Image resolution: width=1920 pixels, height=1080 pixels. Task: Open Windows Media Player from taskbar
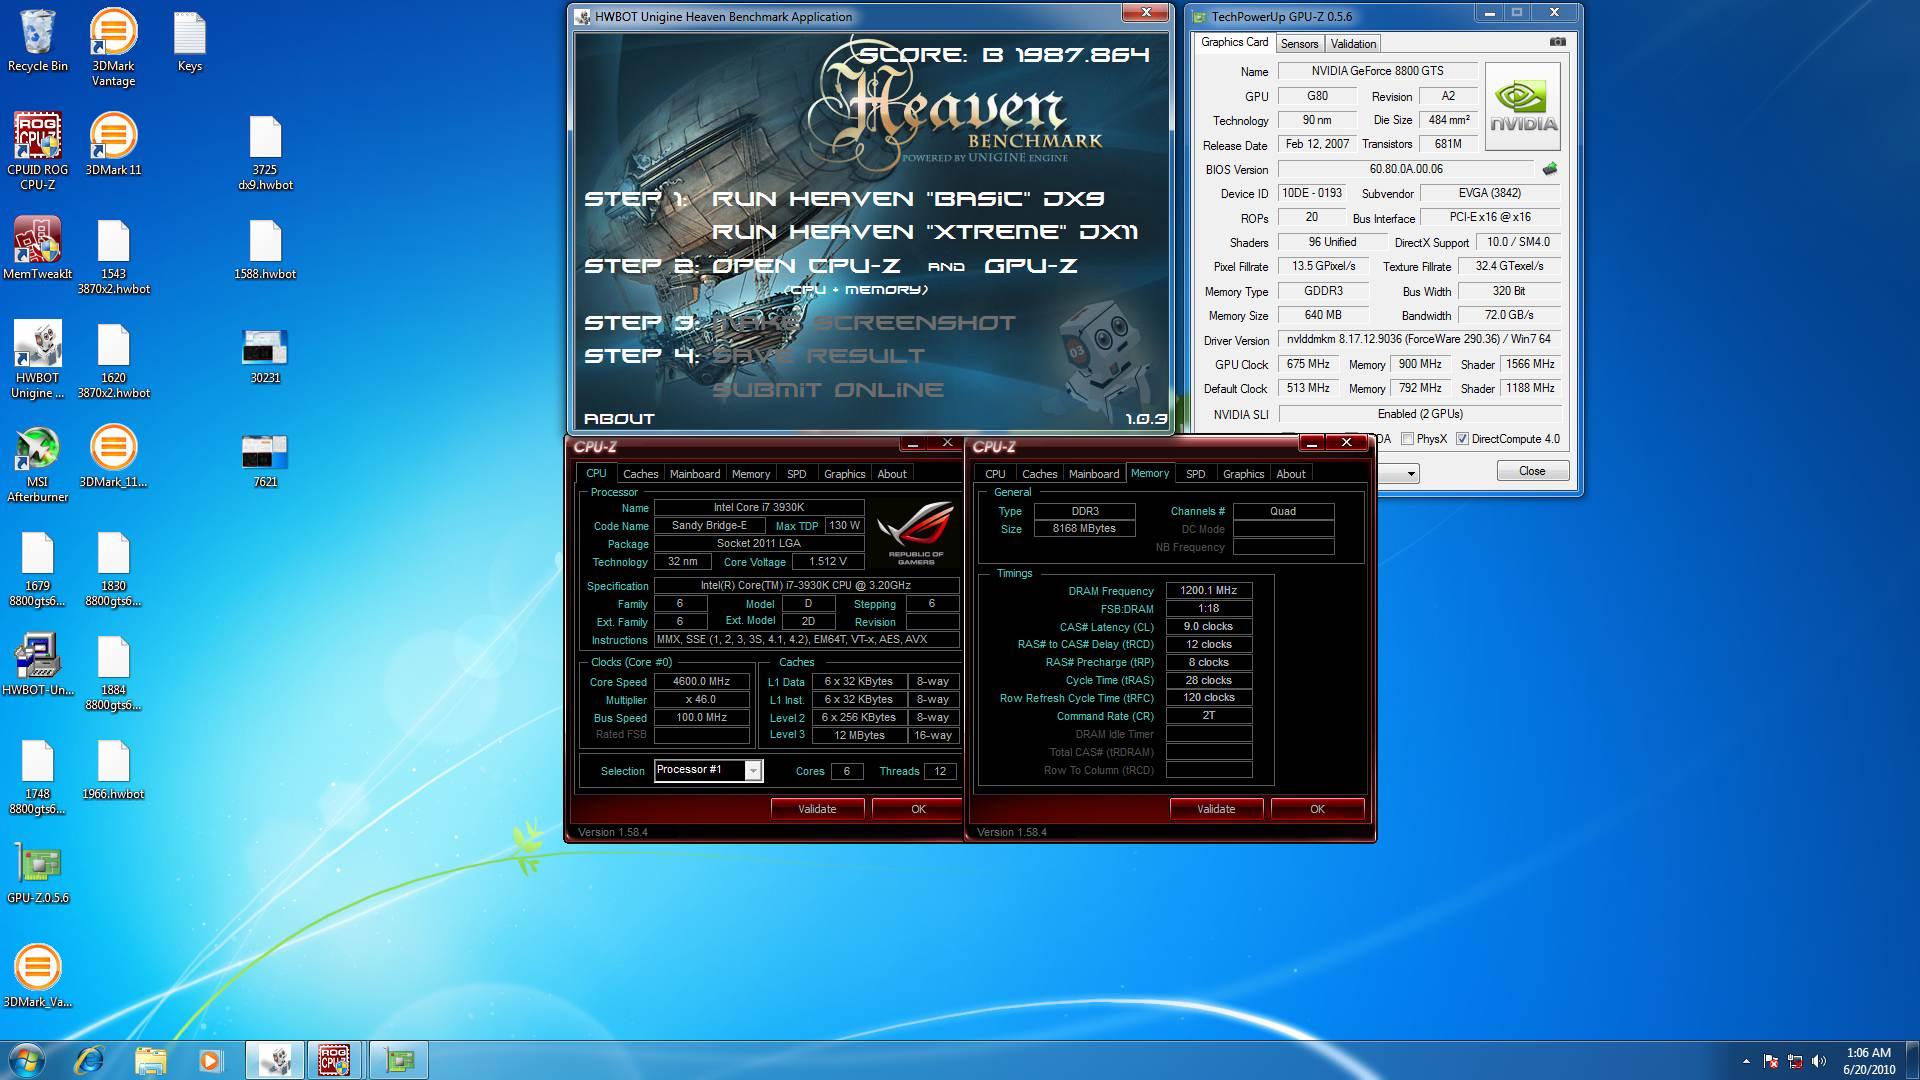210,1060
